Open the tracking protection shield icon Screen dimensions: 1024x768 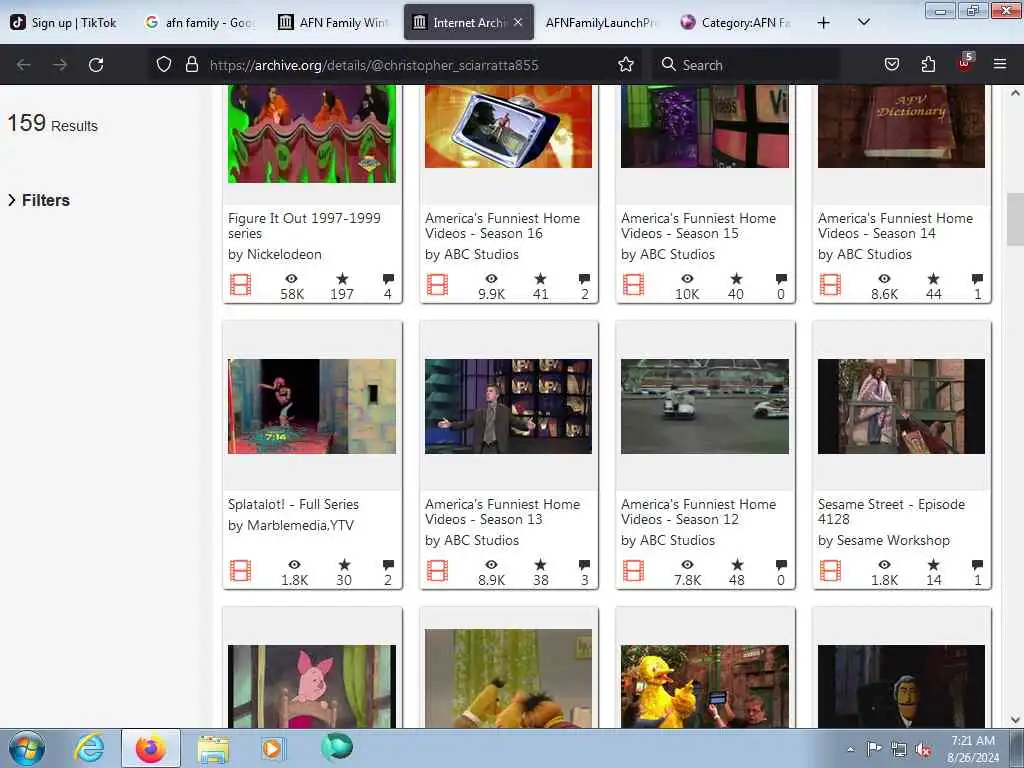[164, 65]
